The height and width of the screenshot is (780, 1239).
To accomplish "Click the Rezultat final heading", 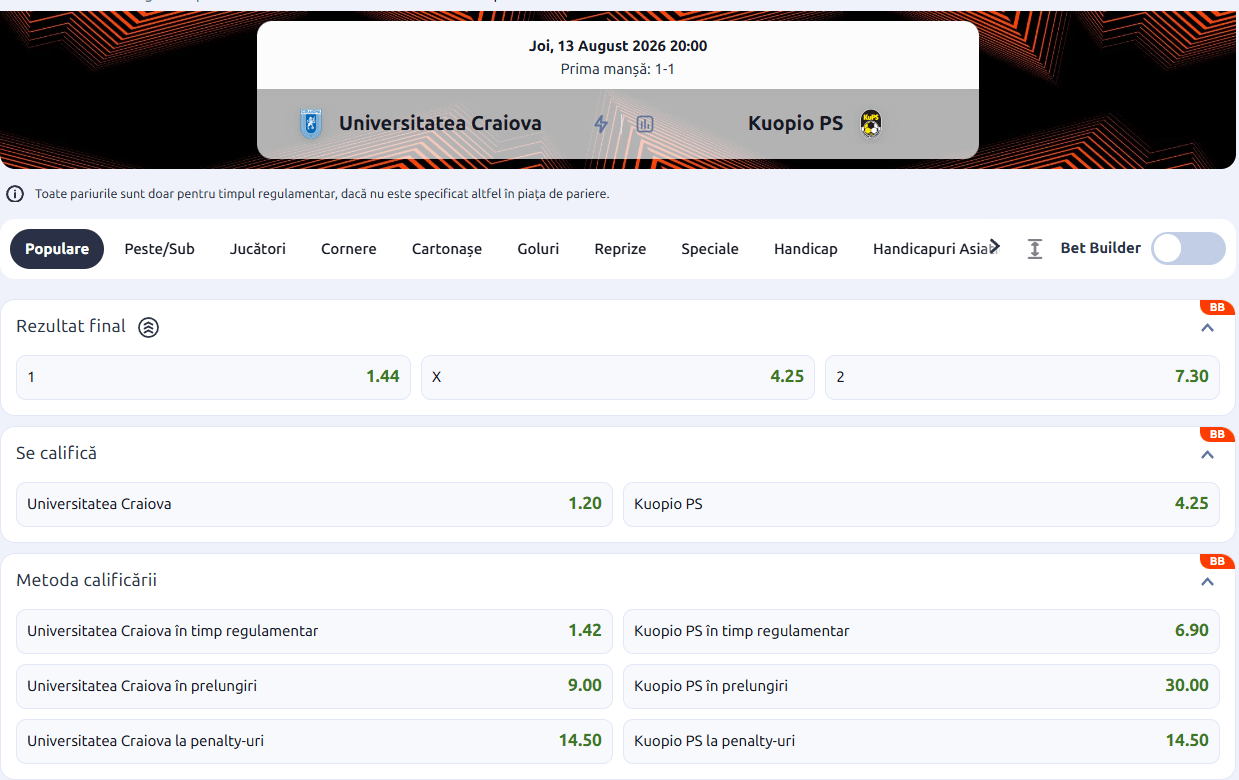I will pos(71,326).
